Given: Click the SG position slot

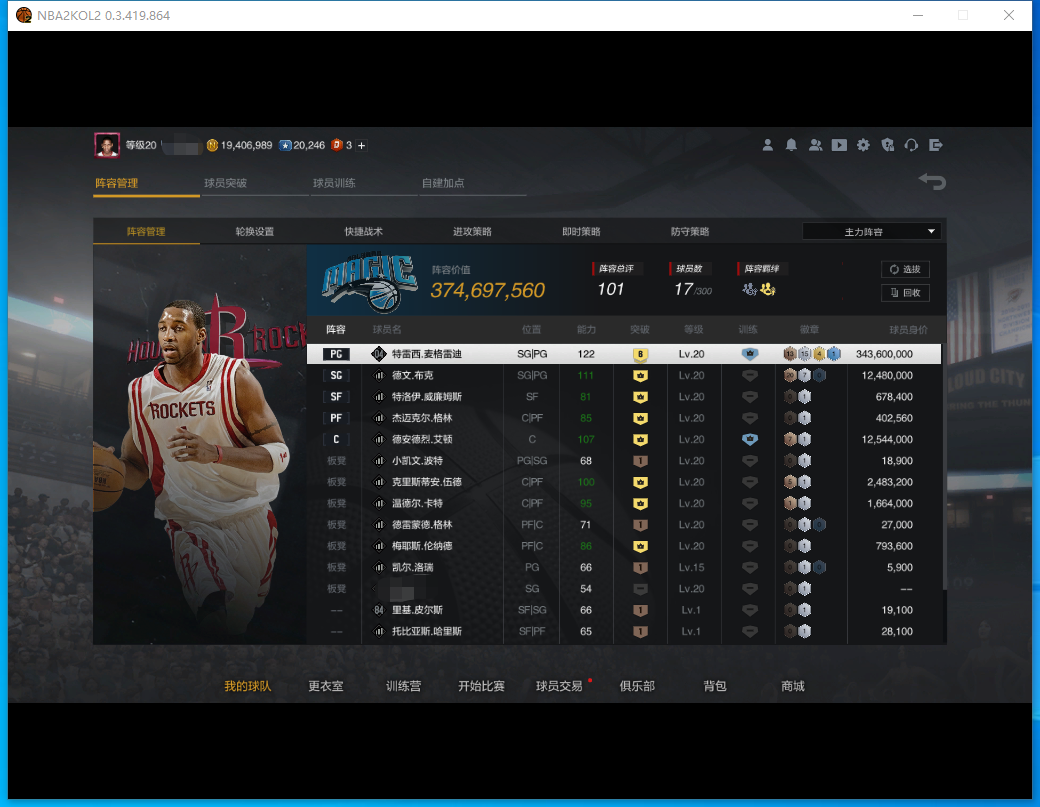Looking at the screenshot, I should click(336, 375).
